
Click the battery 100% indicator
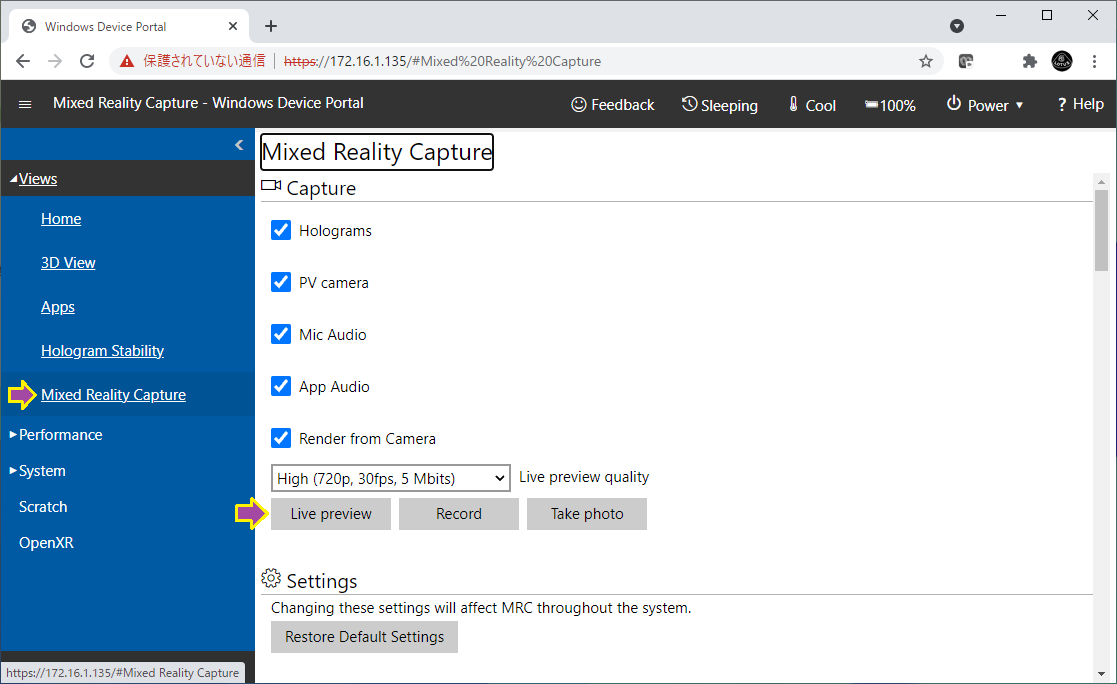pyautogui.click(x=890, y=105)
